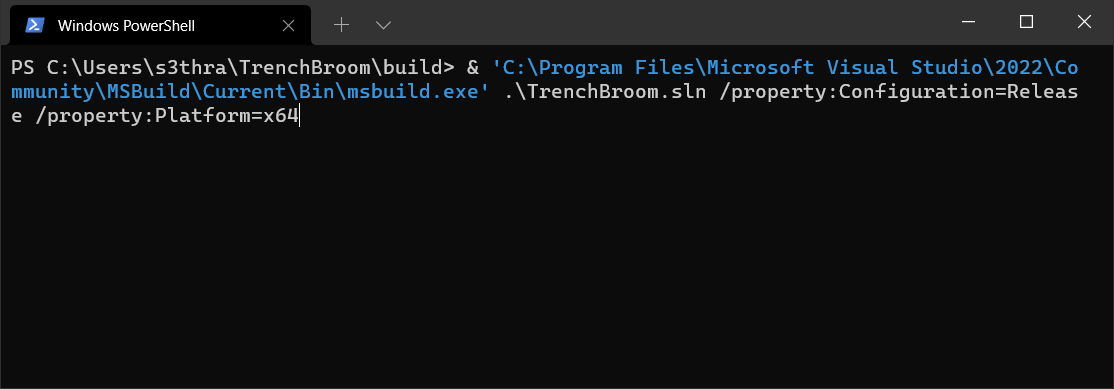Click the PS prompt at line start
The image size is (1114, 389).
pyautogui.click(x=21, y=67)
